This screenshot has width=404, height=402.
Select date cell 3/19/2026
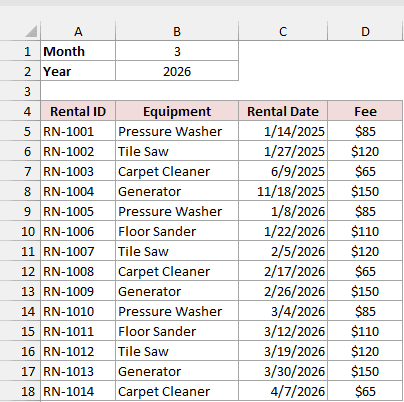point(283,351)
